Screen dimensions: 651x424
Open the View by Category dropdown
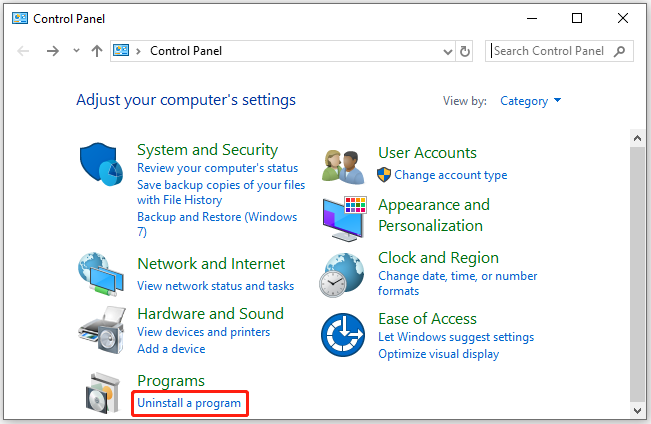point(531,101)
